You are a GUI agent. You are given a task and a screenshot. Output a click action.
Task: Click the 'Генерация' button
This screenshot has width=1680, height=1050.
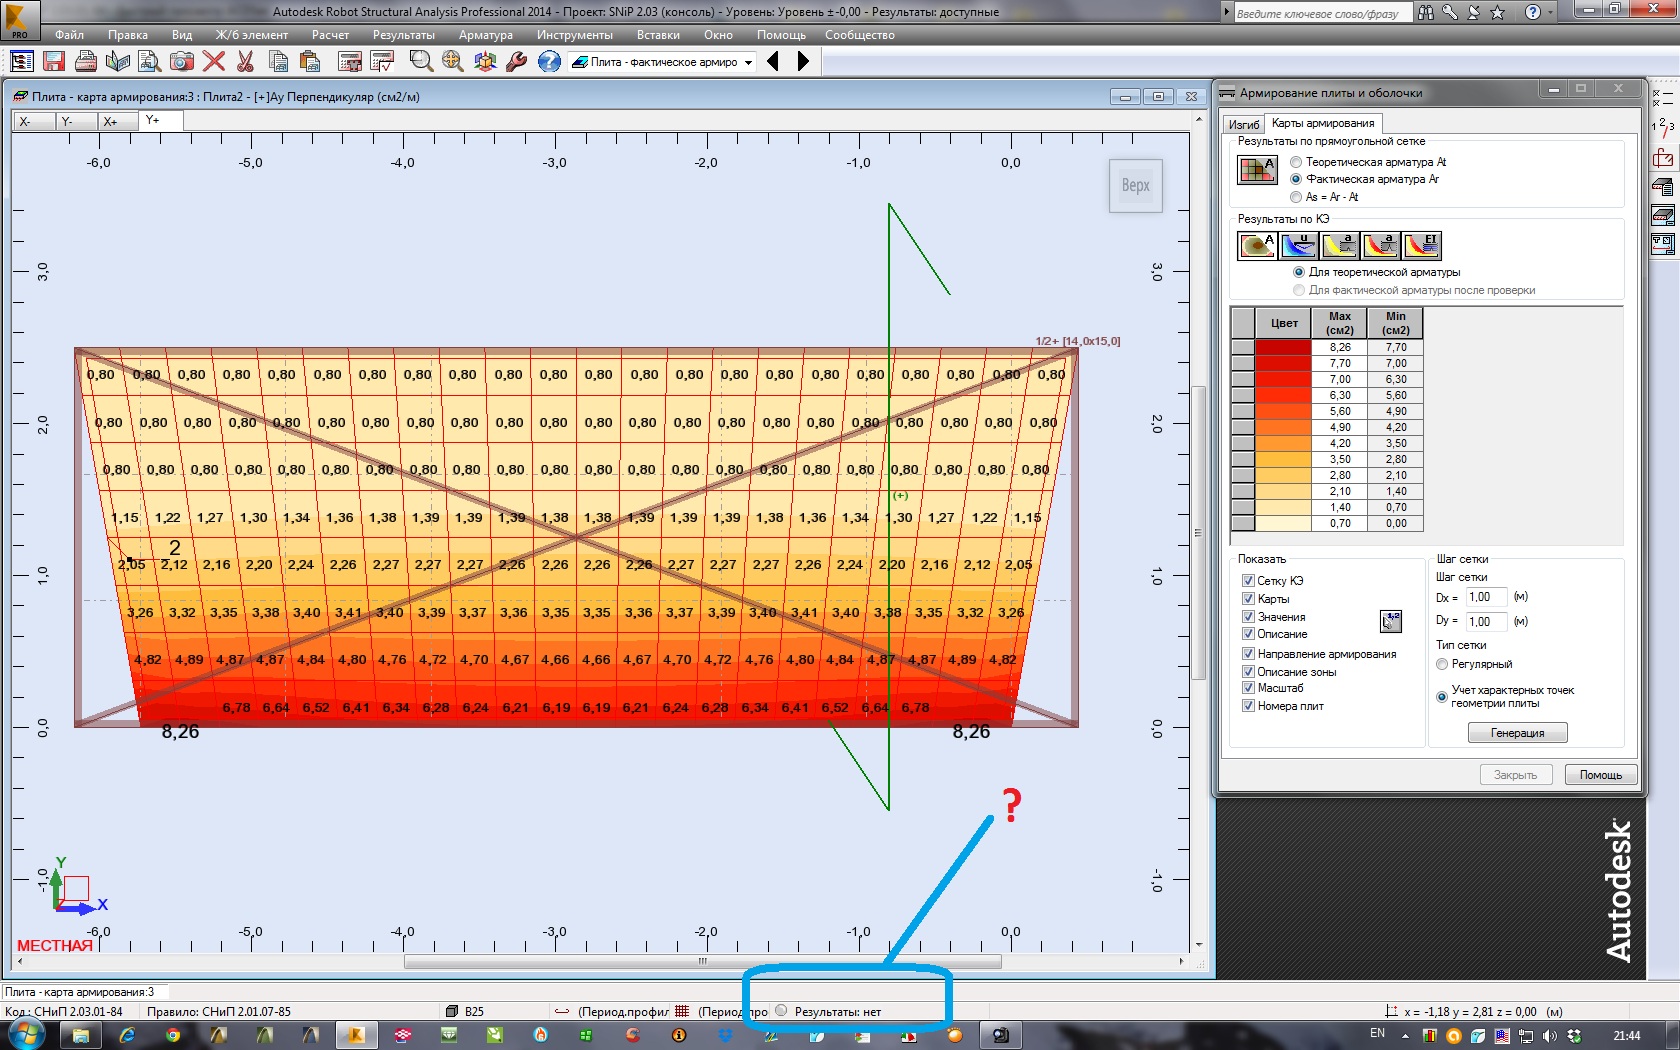tap(1517, 733)
